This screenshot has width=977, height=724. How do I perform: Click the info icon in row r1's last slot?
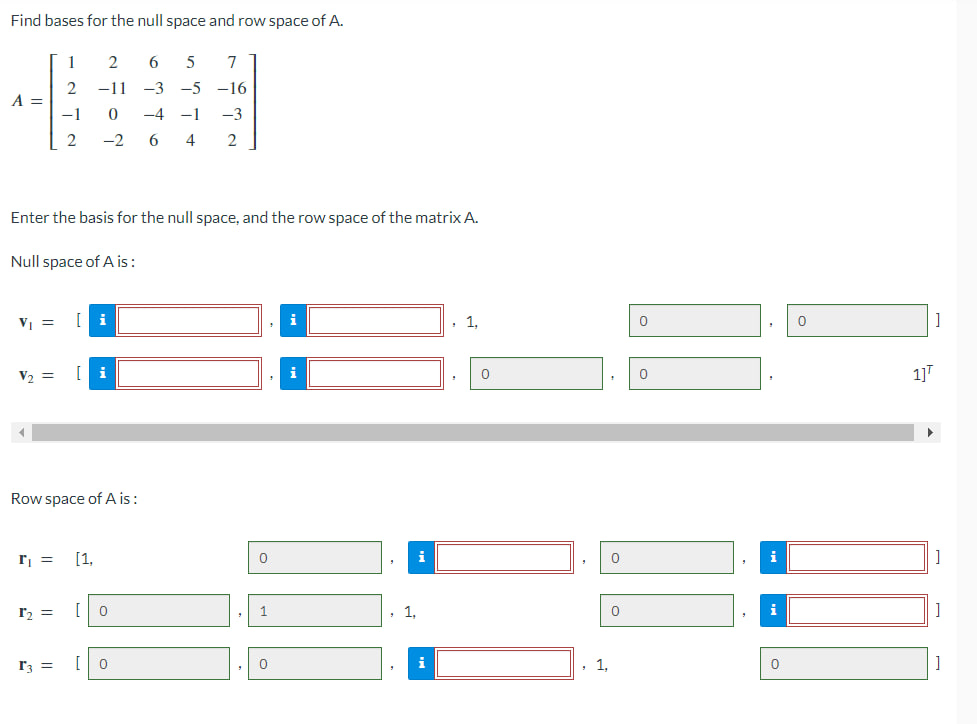773,557
